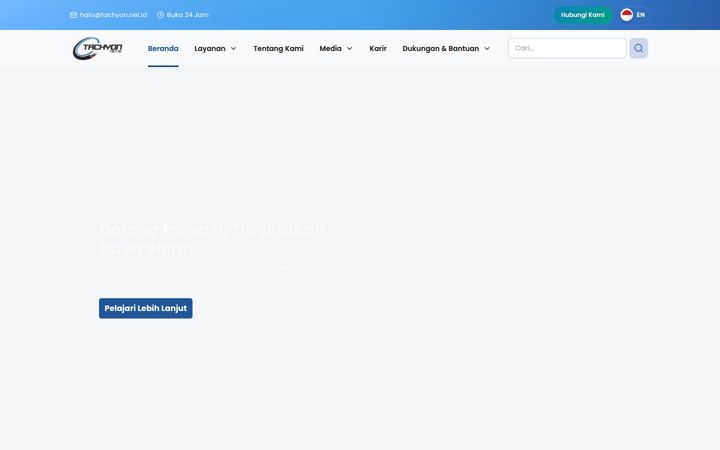Open the Karir page
Viewport: 720px width, 450px height.
[378, 48]
